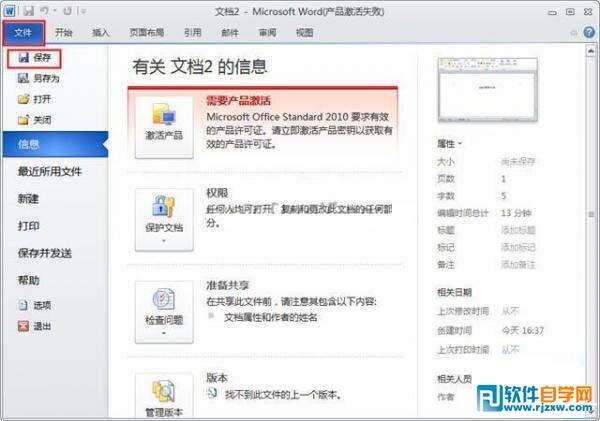Click the 相关日期 heading
Image resolution: width=600 pixels, height=421 pixels.
[x=454, y=292]
